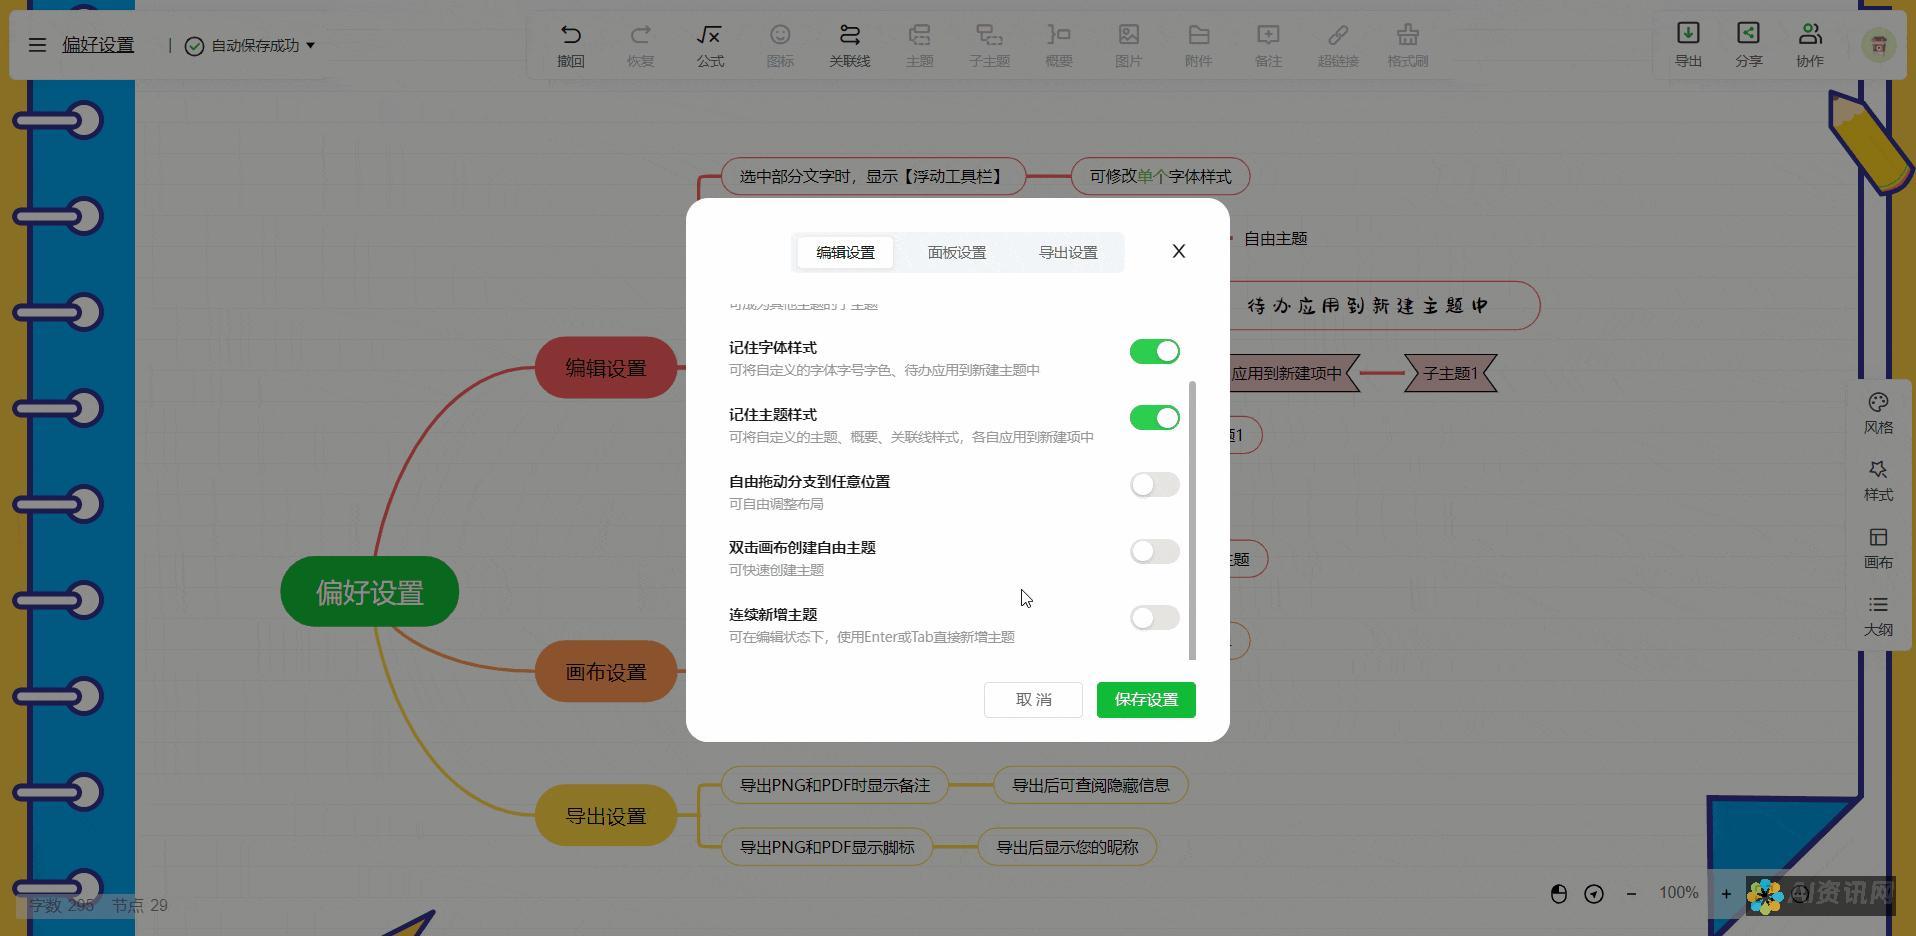1916x936 pixels.
Task: Select node 可修改单个字体样式
Action: pyautogui.click(x=1160, y=177)
